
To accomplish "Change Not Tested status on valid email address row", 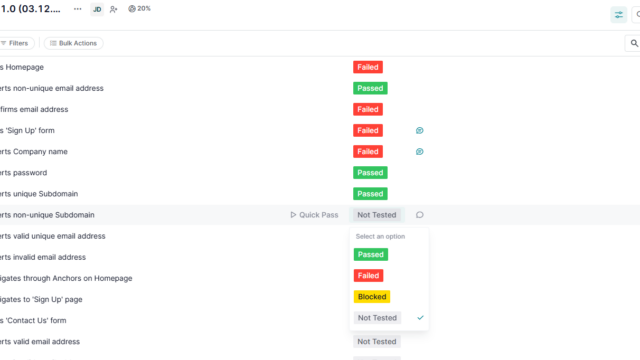I will 377,342.
